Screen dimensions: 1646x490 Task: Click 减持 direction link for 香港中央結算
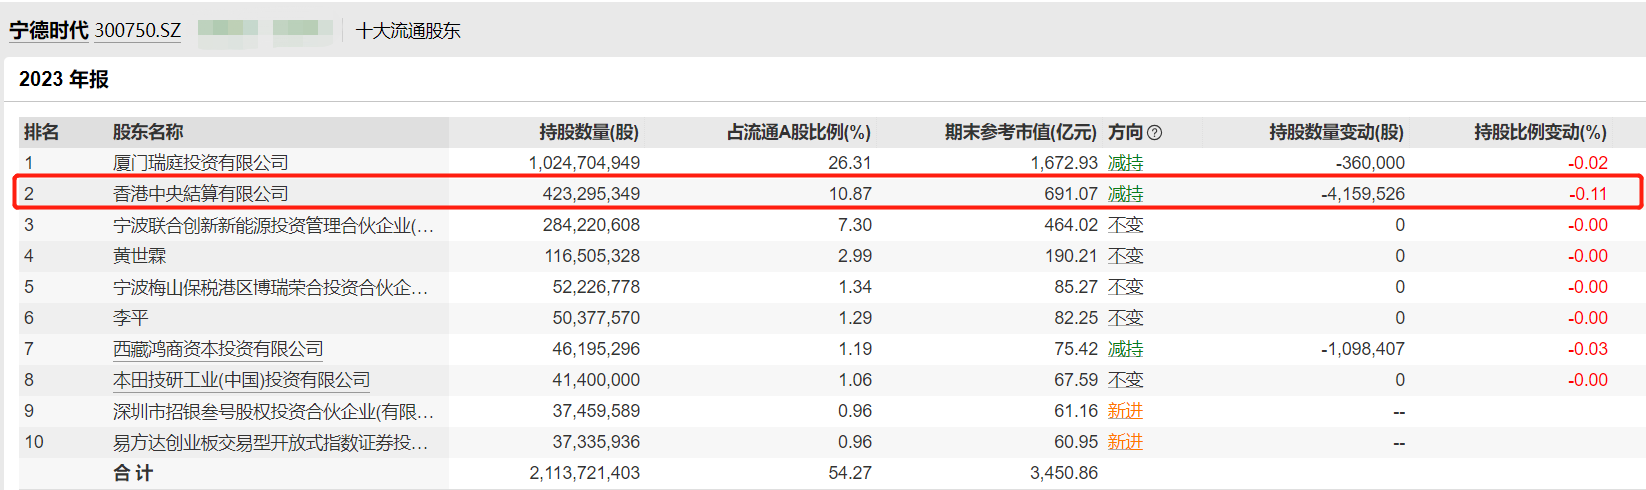click(x=1126, y=194)
